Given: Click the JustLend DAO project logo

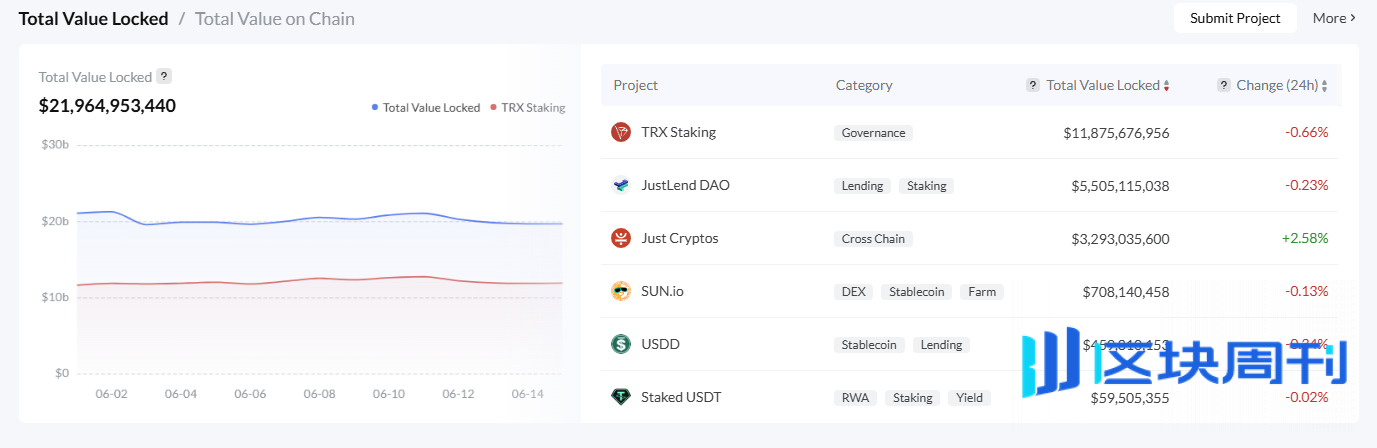Looking at the screenshot, I should 621,185.
